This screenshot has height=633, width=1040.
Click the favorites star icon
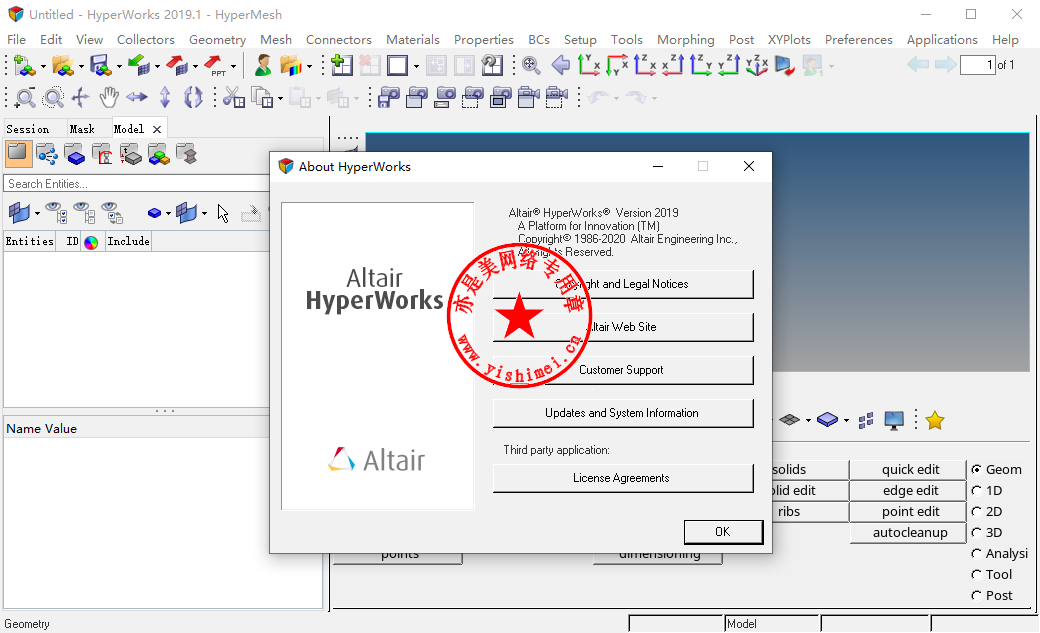click(x=935, y=420)
